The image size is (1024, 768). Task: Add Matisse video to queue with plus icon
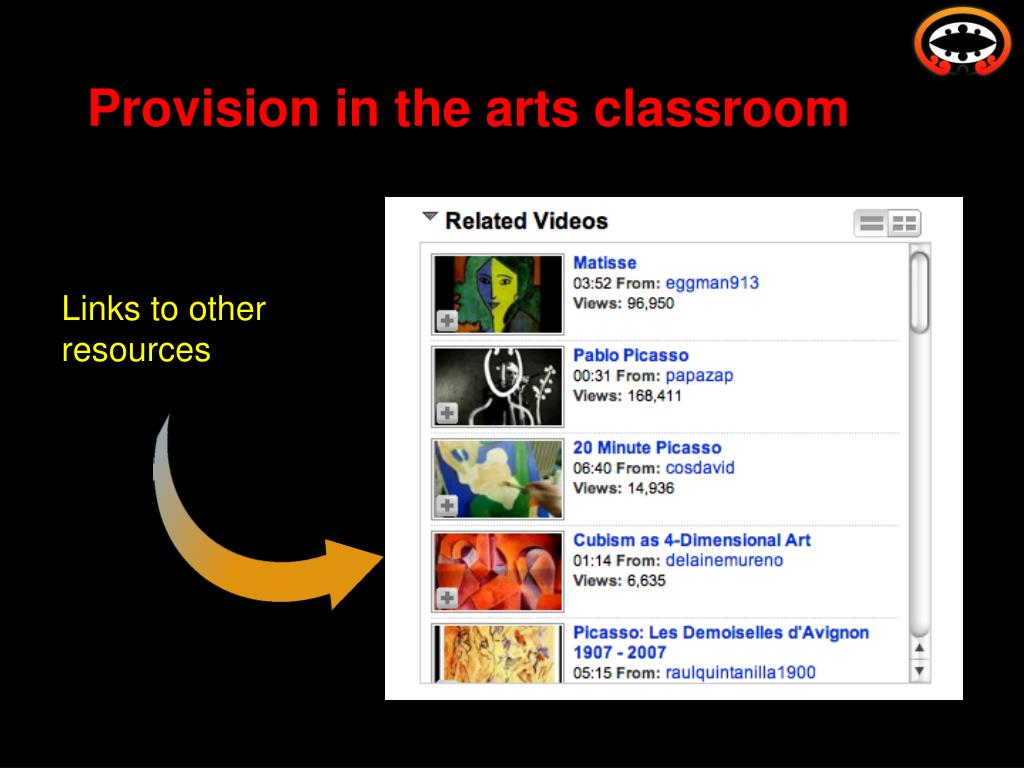[x=447, y=321]
